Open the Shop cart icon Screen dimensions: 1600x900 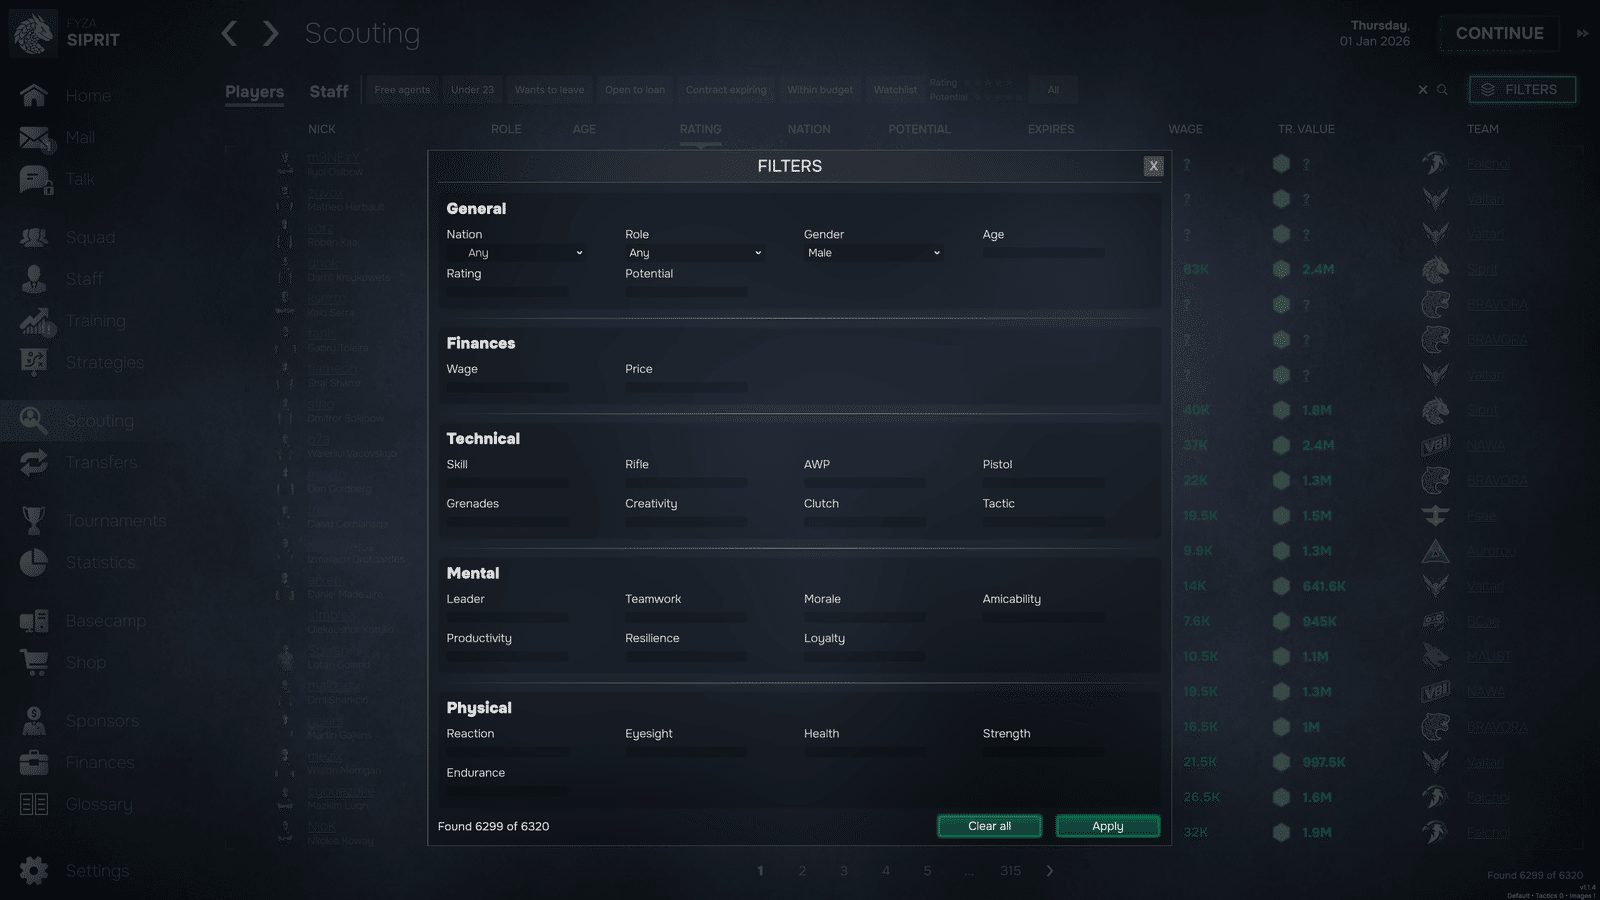34,662
